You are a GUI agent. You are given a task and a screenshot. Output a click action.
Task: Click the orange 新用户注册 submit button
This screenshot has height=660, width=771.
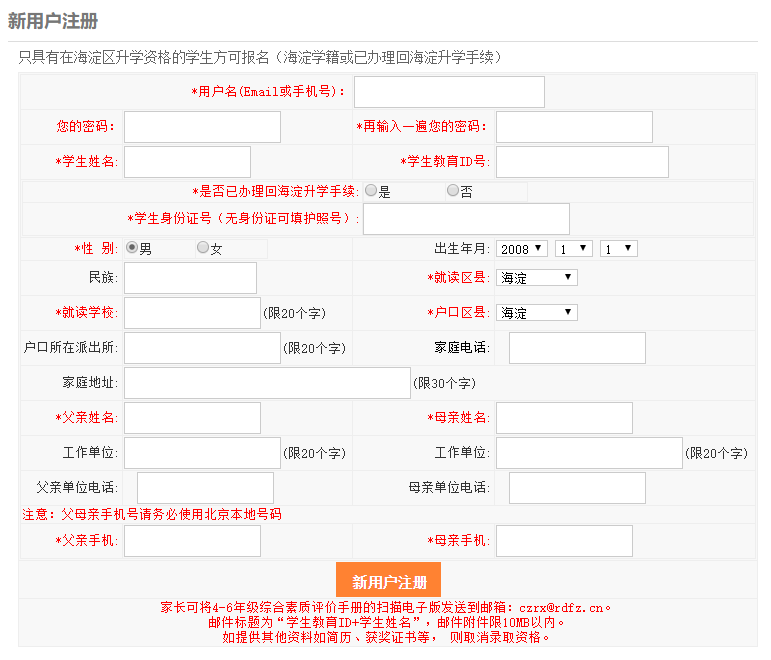pos(388,580)
